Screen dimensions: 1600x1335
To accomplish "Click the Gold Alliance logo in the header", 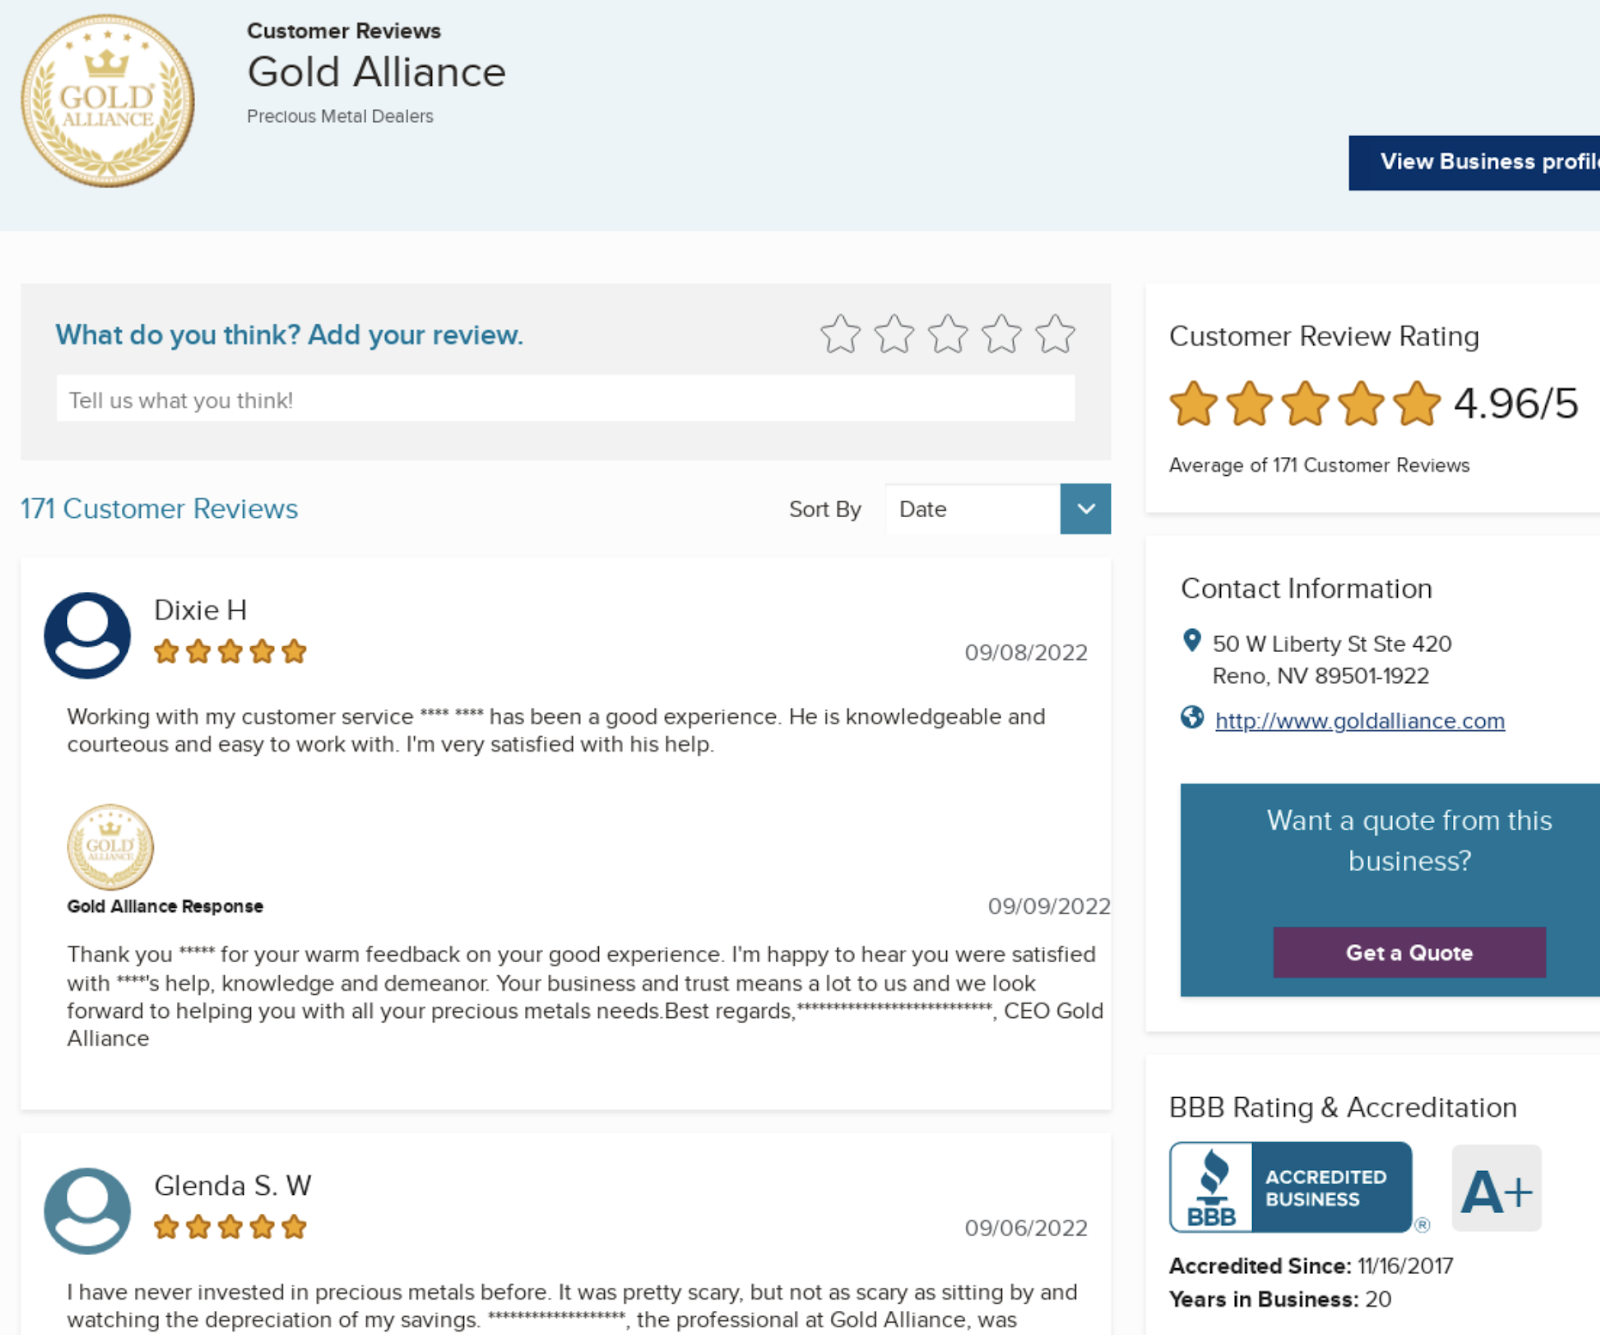I will tap(108, 101).
